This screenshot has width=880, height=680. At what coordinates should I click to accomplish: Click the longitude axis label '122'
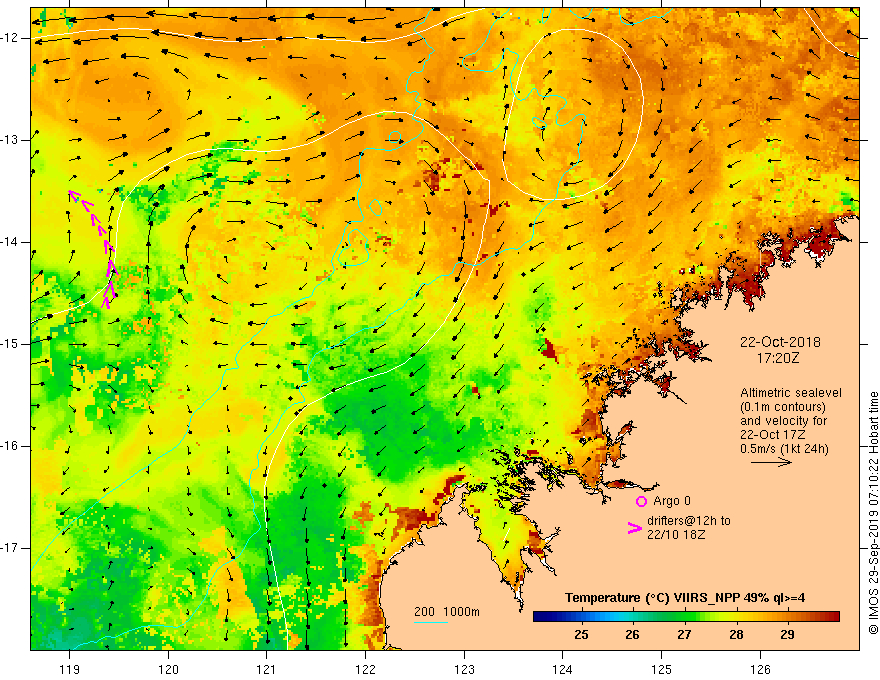(x=365, y=669)
